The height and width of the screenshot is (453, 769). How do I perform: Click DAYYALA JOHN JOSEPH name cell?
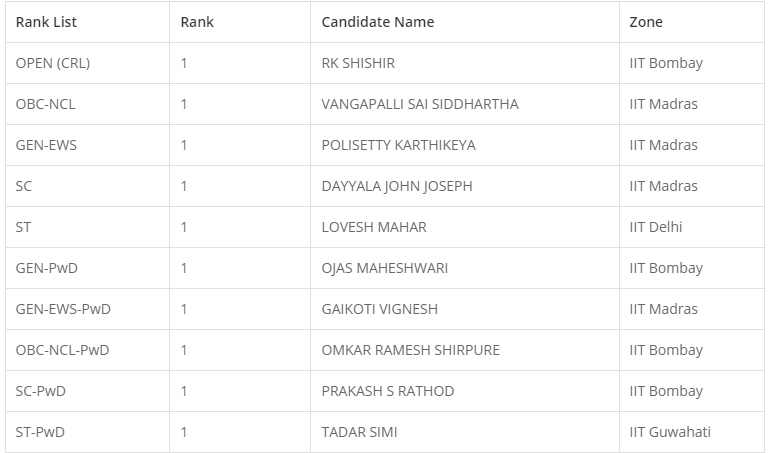(396, 186)
